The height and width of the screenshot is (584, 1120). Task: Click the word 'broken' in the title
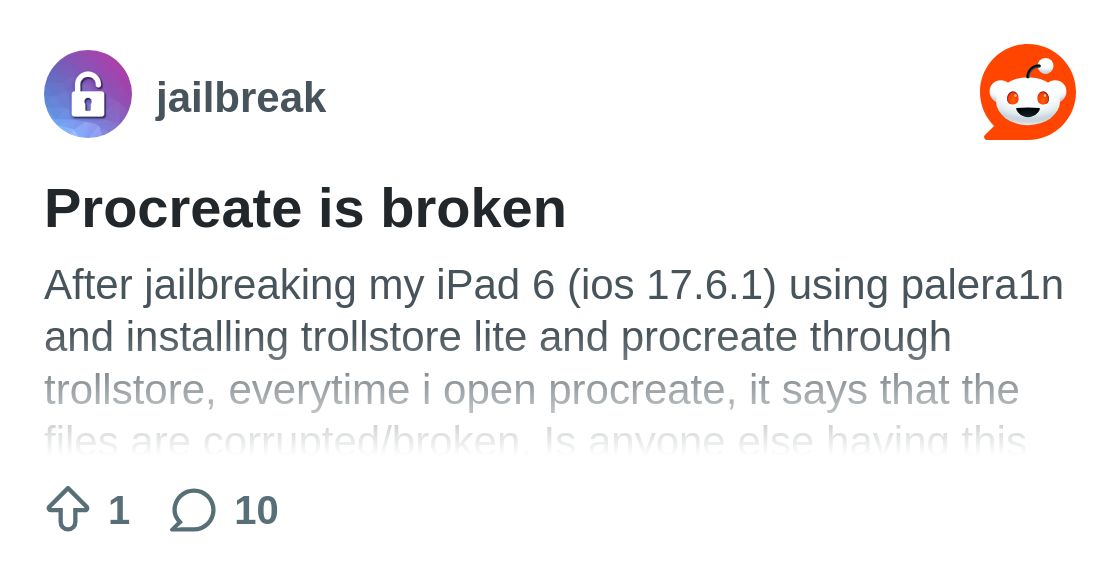(x=474, y=208)
